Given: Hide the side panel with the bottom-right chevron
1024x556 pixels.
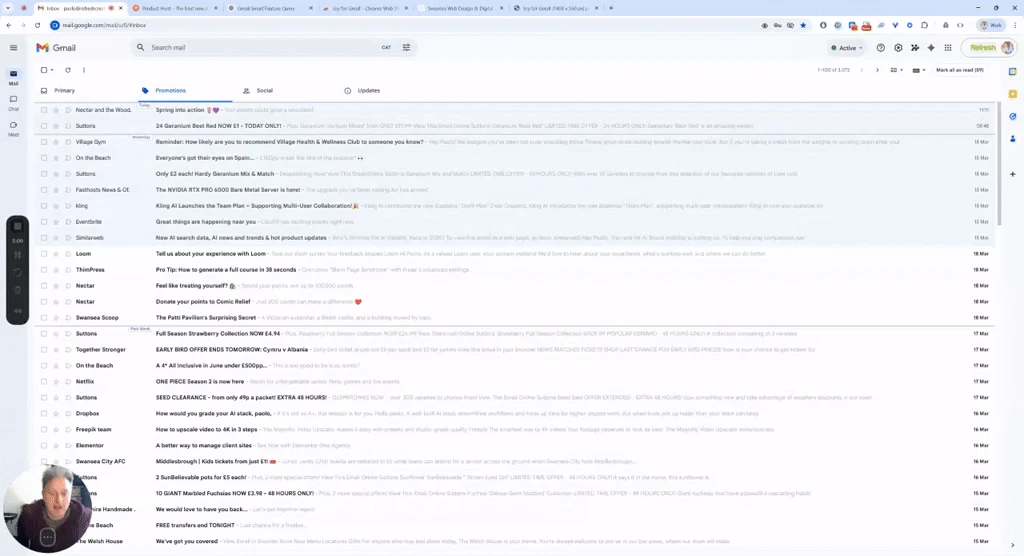Looking at the screenshot, I should pyautogui.click(x=1012, y=545).
